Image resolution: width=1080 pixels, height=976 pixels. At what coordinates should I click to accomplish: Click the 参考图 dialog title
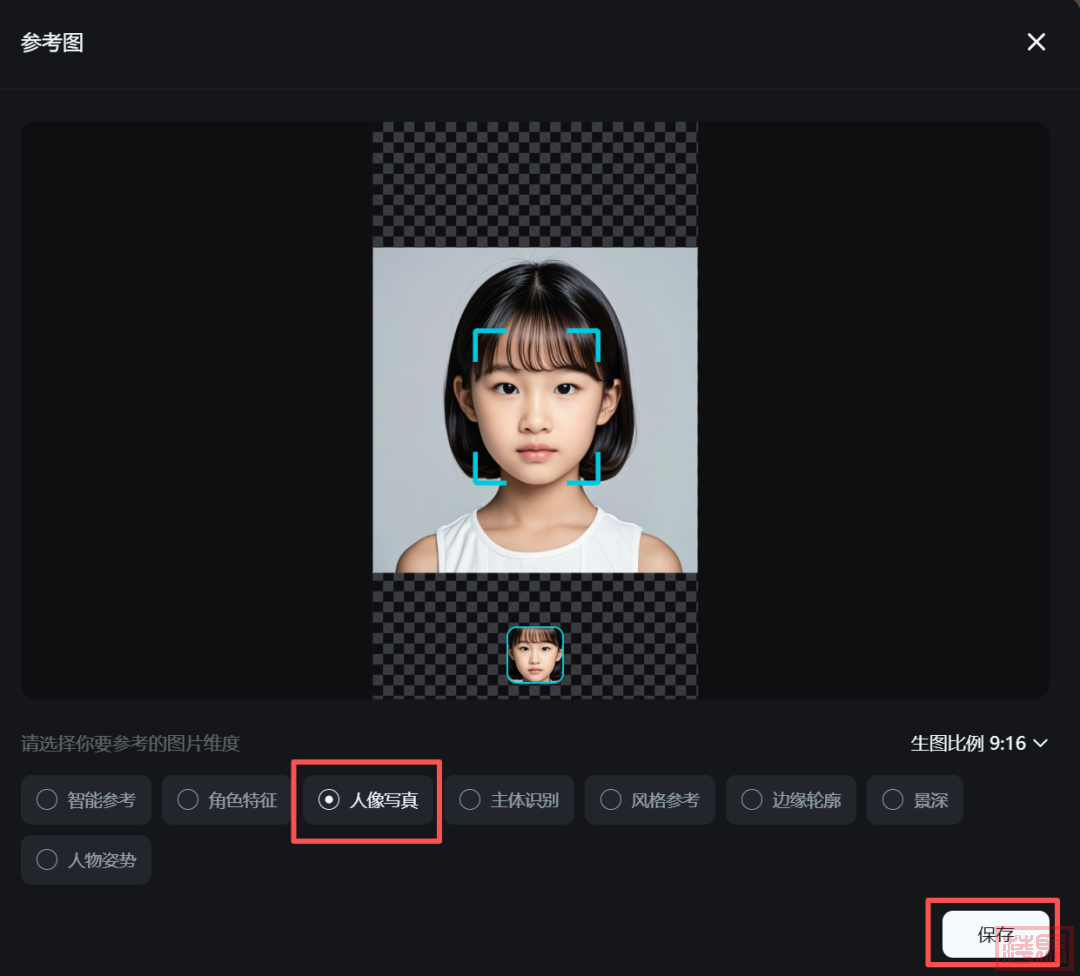coord(52,43)
